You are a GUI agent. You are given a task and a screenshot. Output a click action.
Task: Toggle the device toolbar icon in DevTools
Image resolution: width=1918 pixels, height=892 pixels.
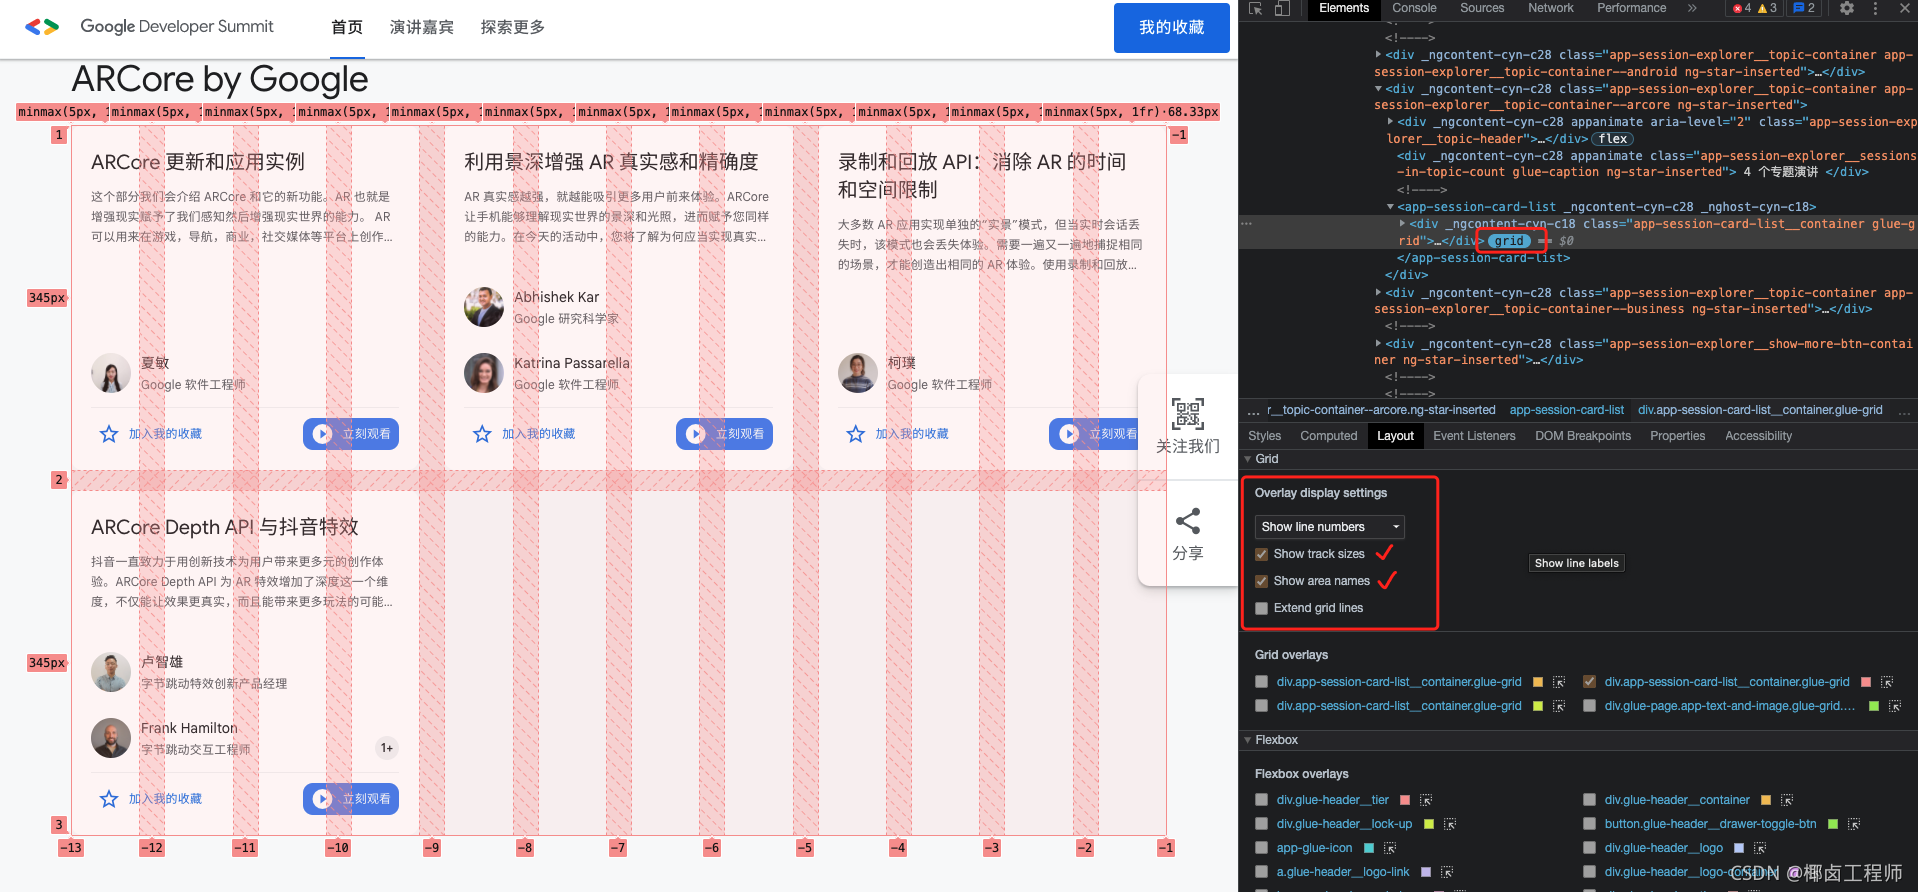pyautogui.click(x=1283, y=8)
